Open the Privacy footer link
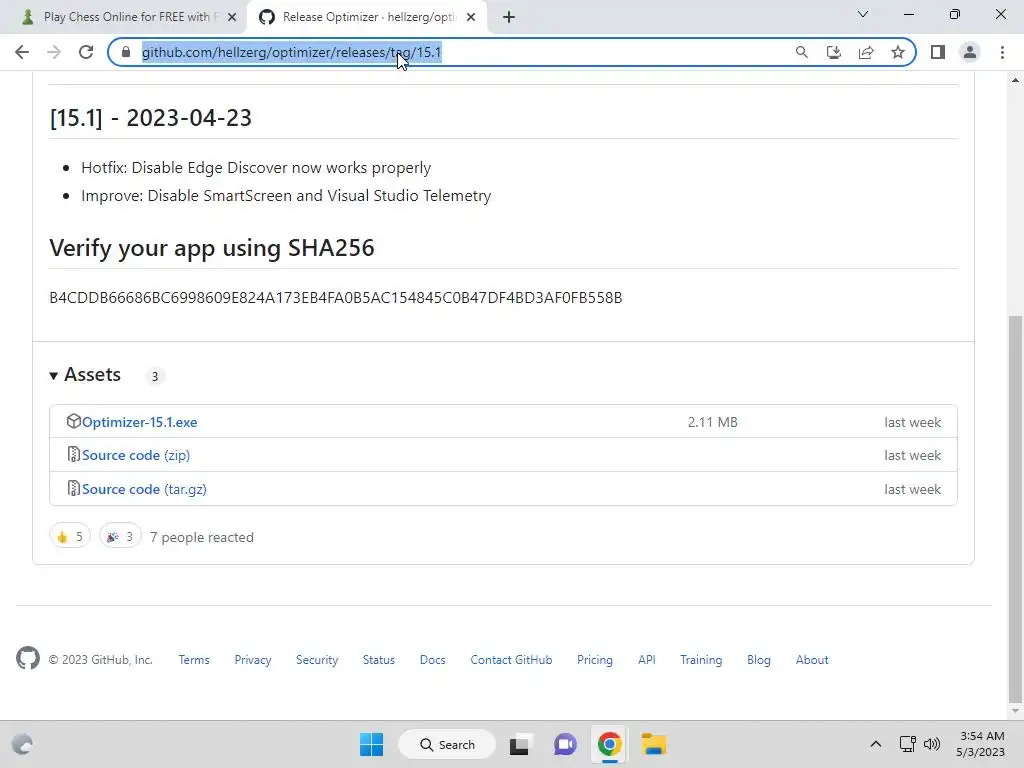1024x768 pixels. [253, 660]
